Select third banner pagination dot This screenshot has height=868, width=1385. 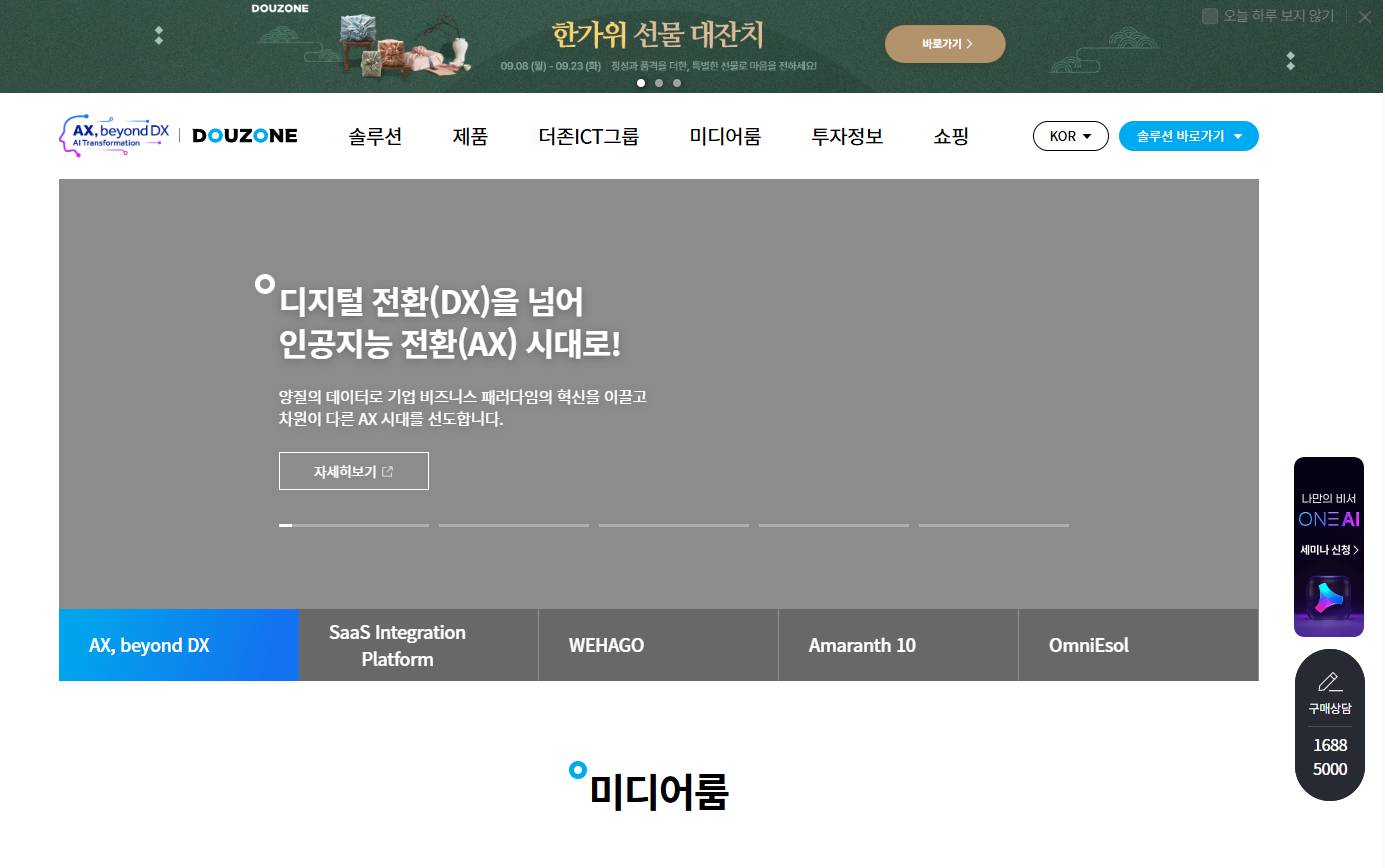pos(677,83)
